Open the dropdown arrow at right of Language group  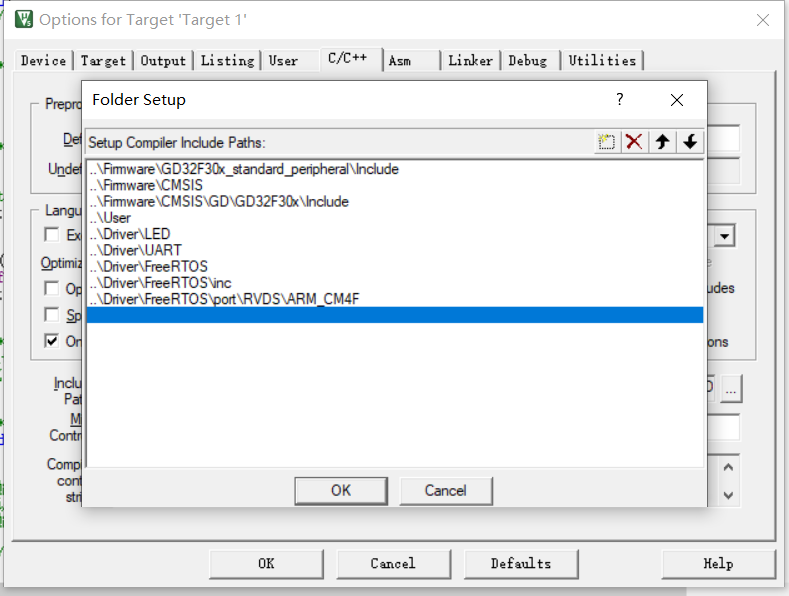click(725, 236)
